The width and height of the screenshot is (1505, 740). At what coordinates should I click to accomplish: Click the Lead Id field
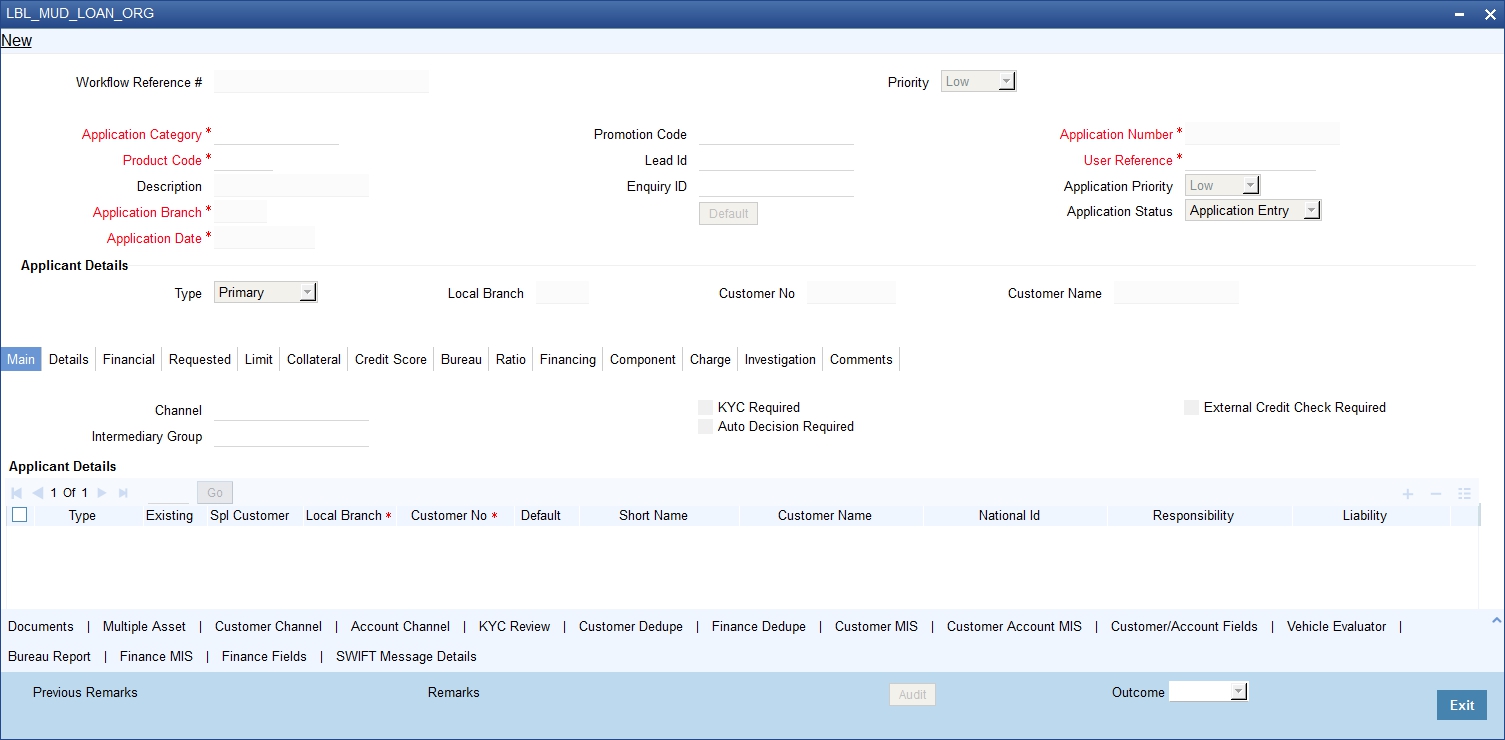coord(776,160)
